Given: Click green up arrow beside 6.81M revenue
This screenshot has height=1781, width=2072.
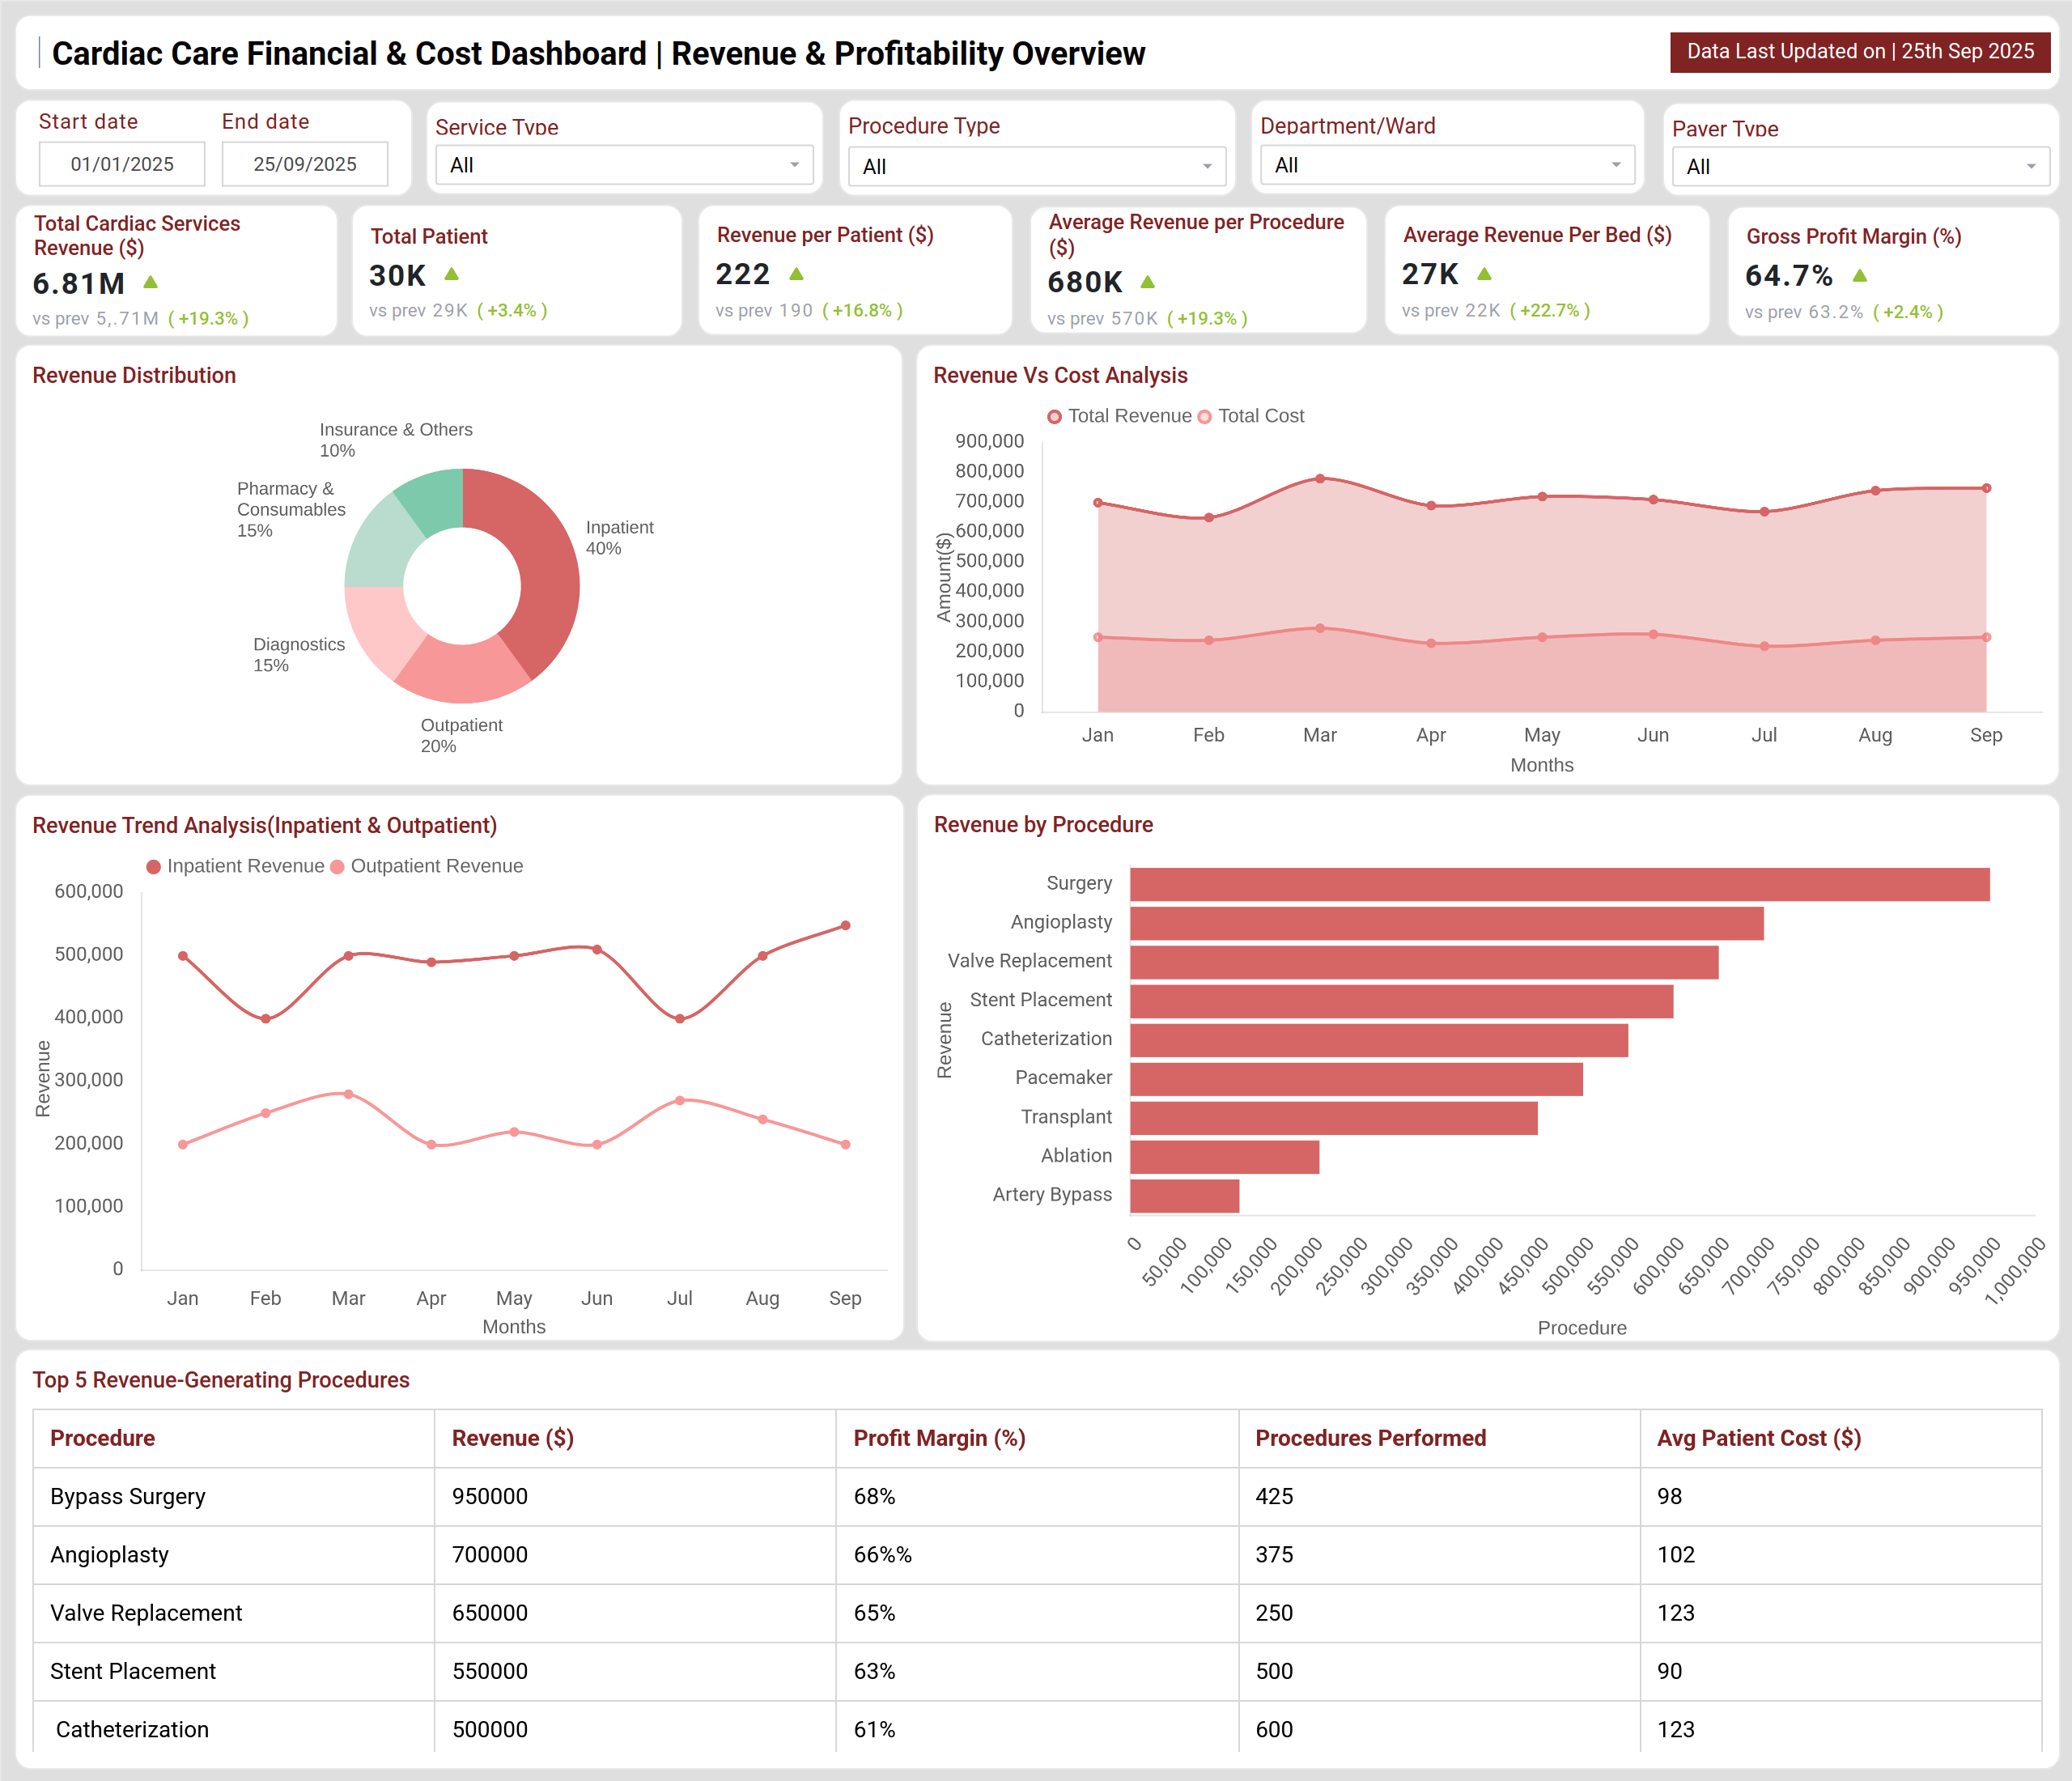Looking at the screenshot, I should tap(151, 283).
